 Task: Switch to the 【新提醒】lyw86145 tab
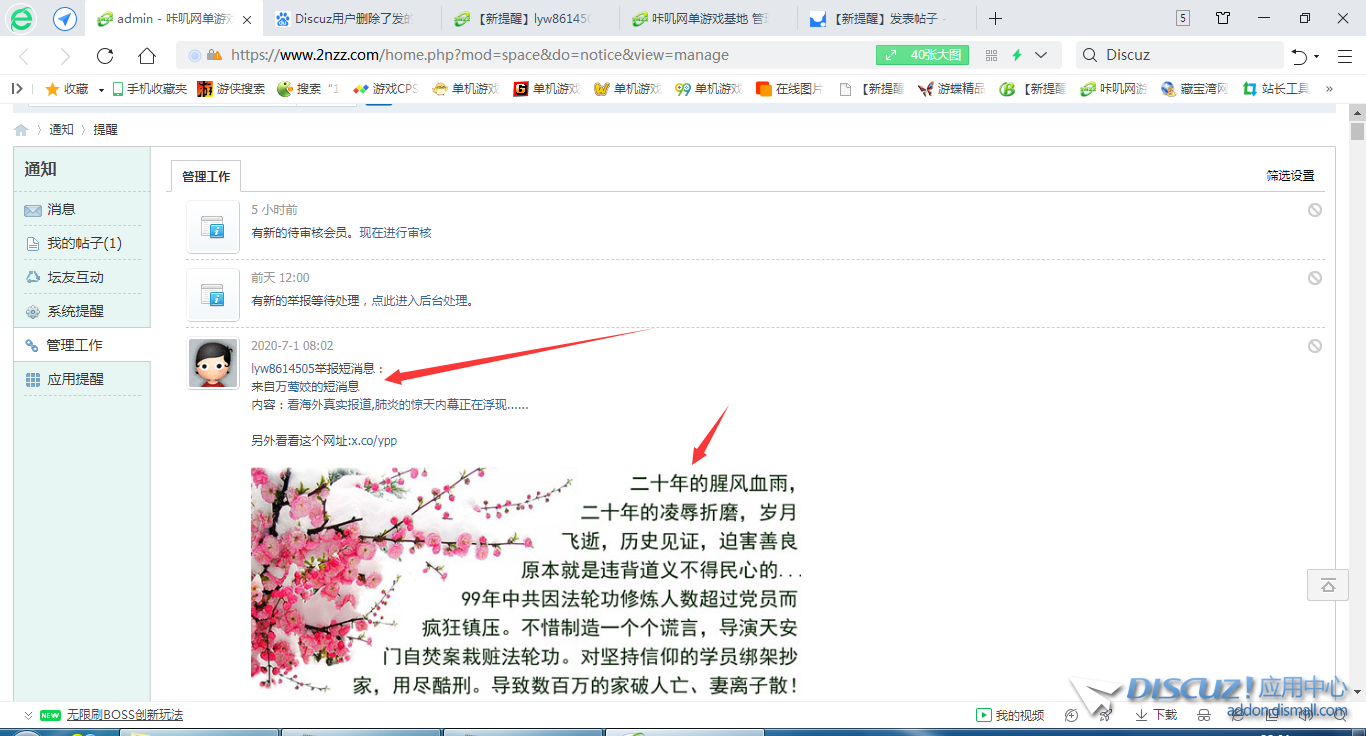[532, 19]
